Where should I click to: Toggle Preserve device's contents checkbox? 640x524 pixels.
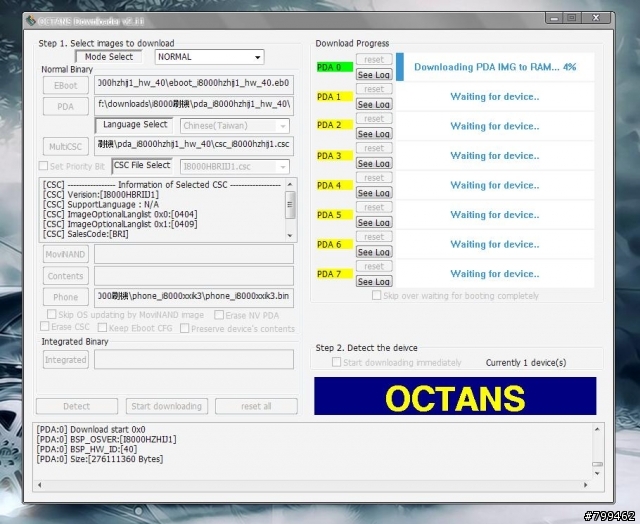tap(185, 328)
